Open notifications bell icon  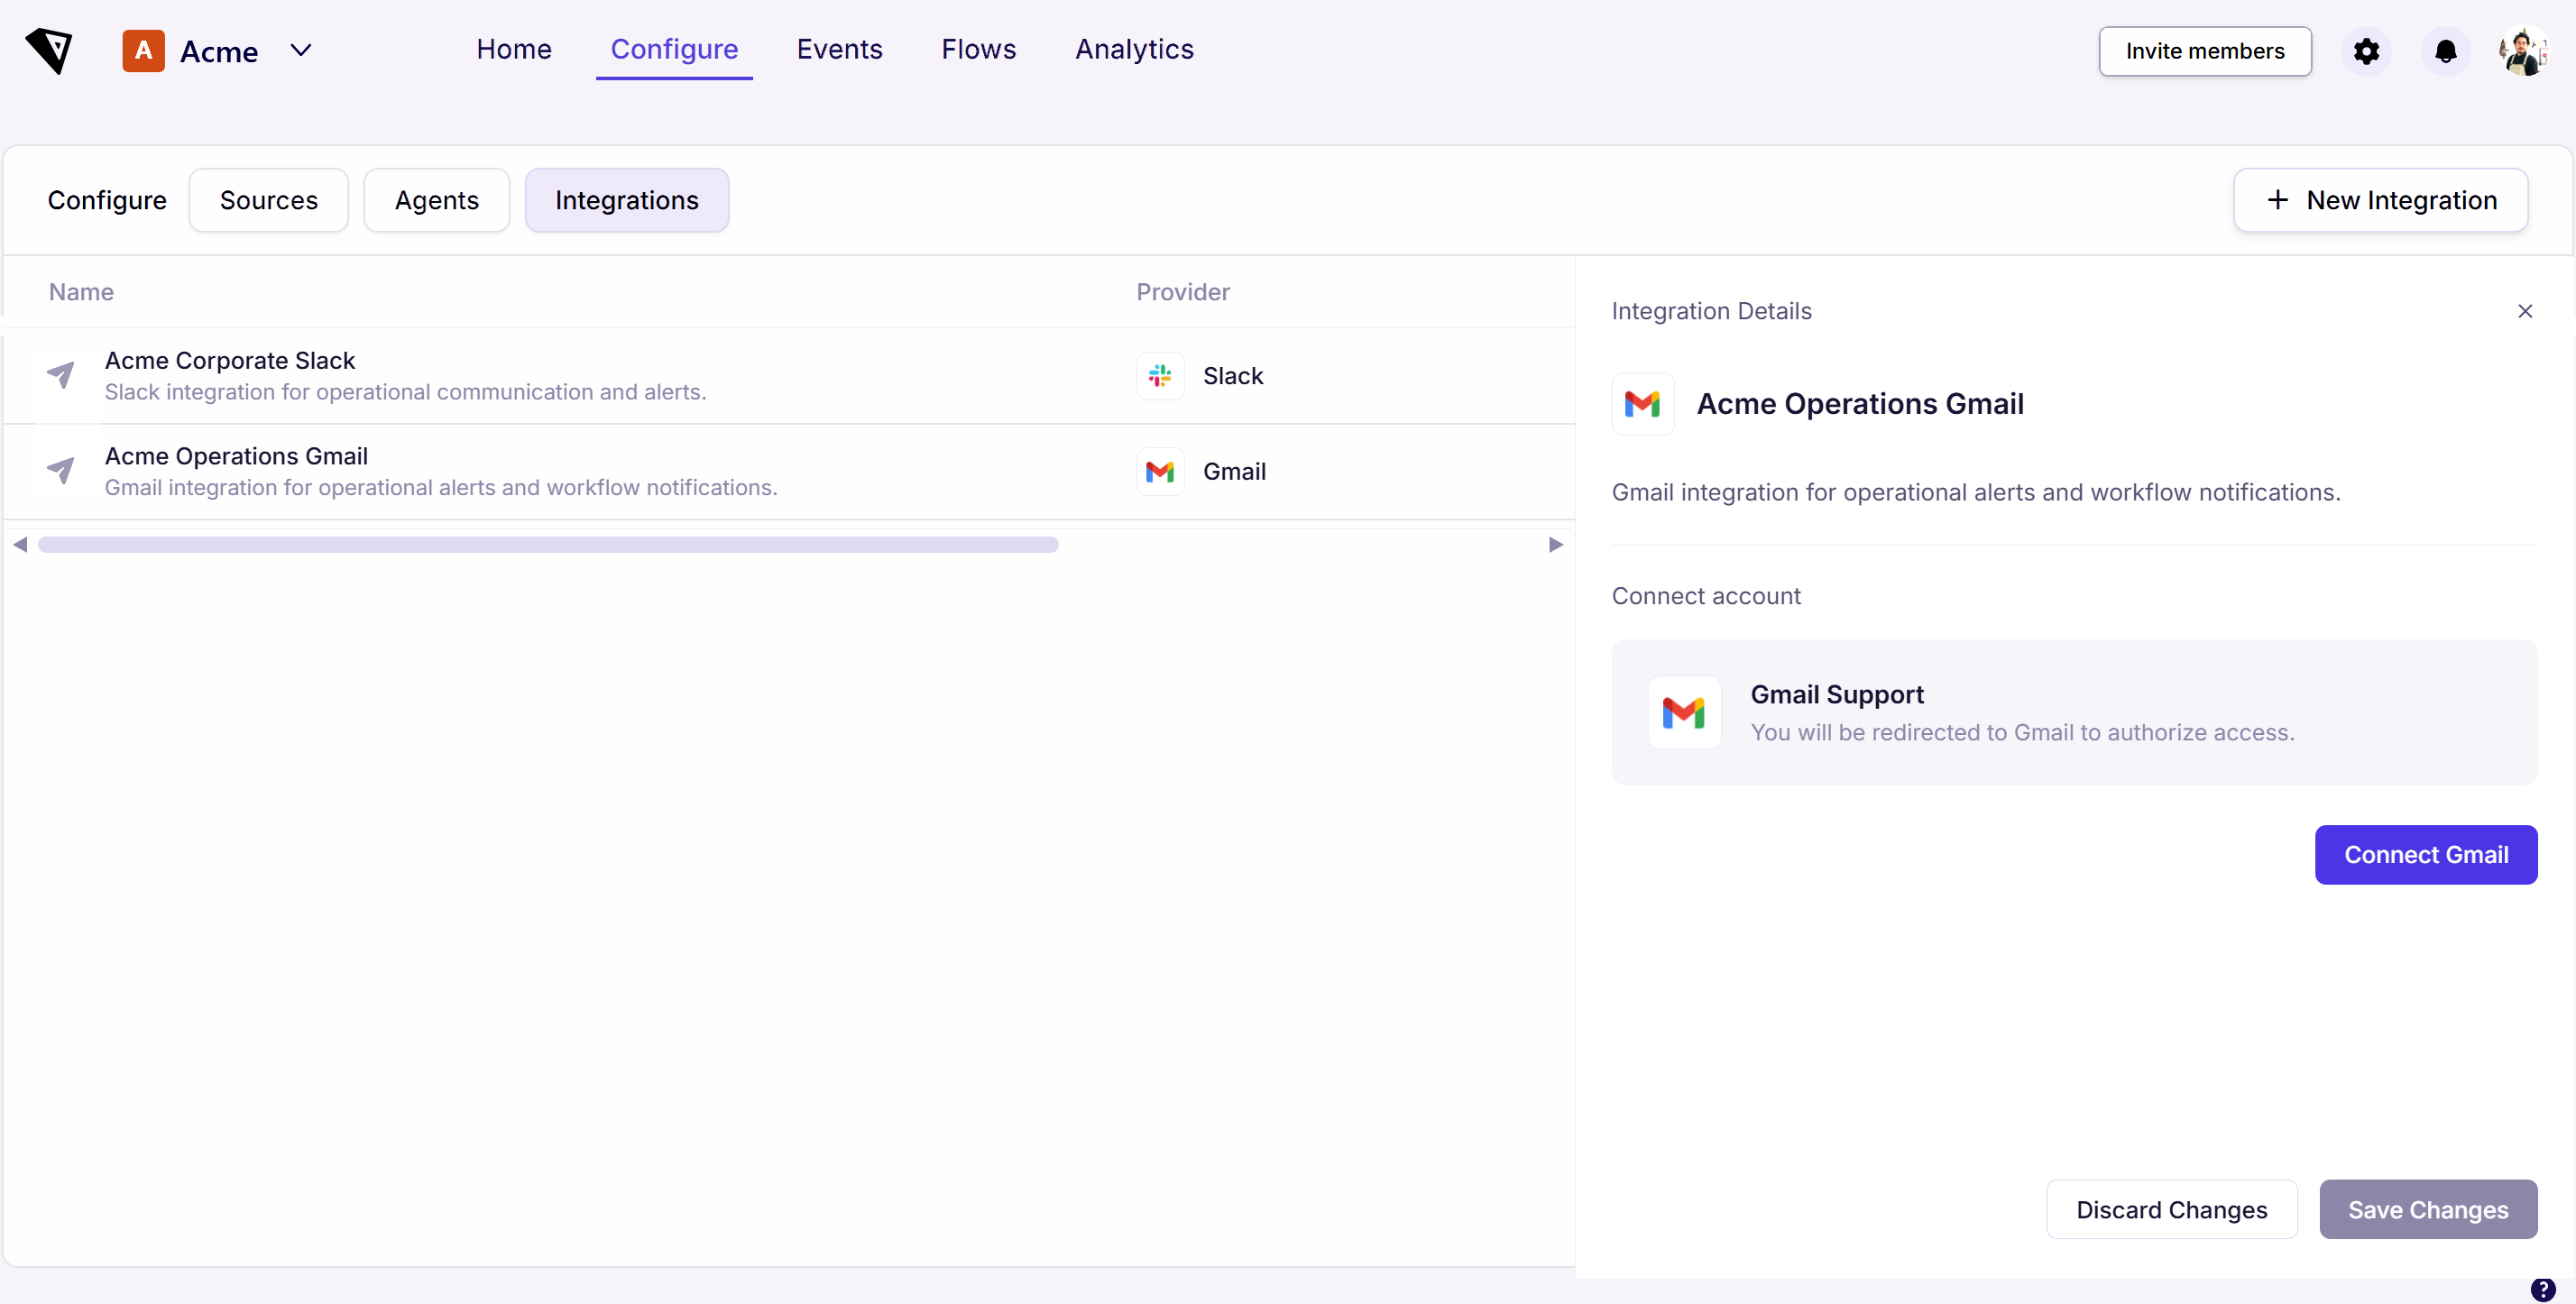click(2445, 51)
